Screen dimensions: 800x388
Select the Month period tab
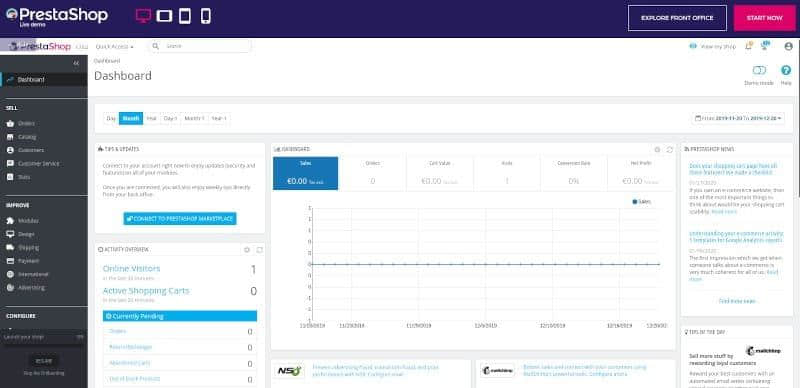pyautogui.click(x=131, y=118)
